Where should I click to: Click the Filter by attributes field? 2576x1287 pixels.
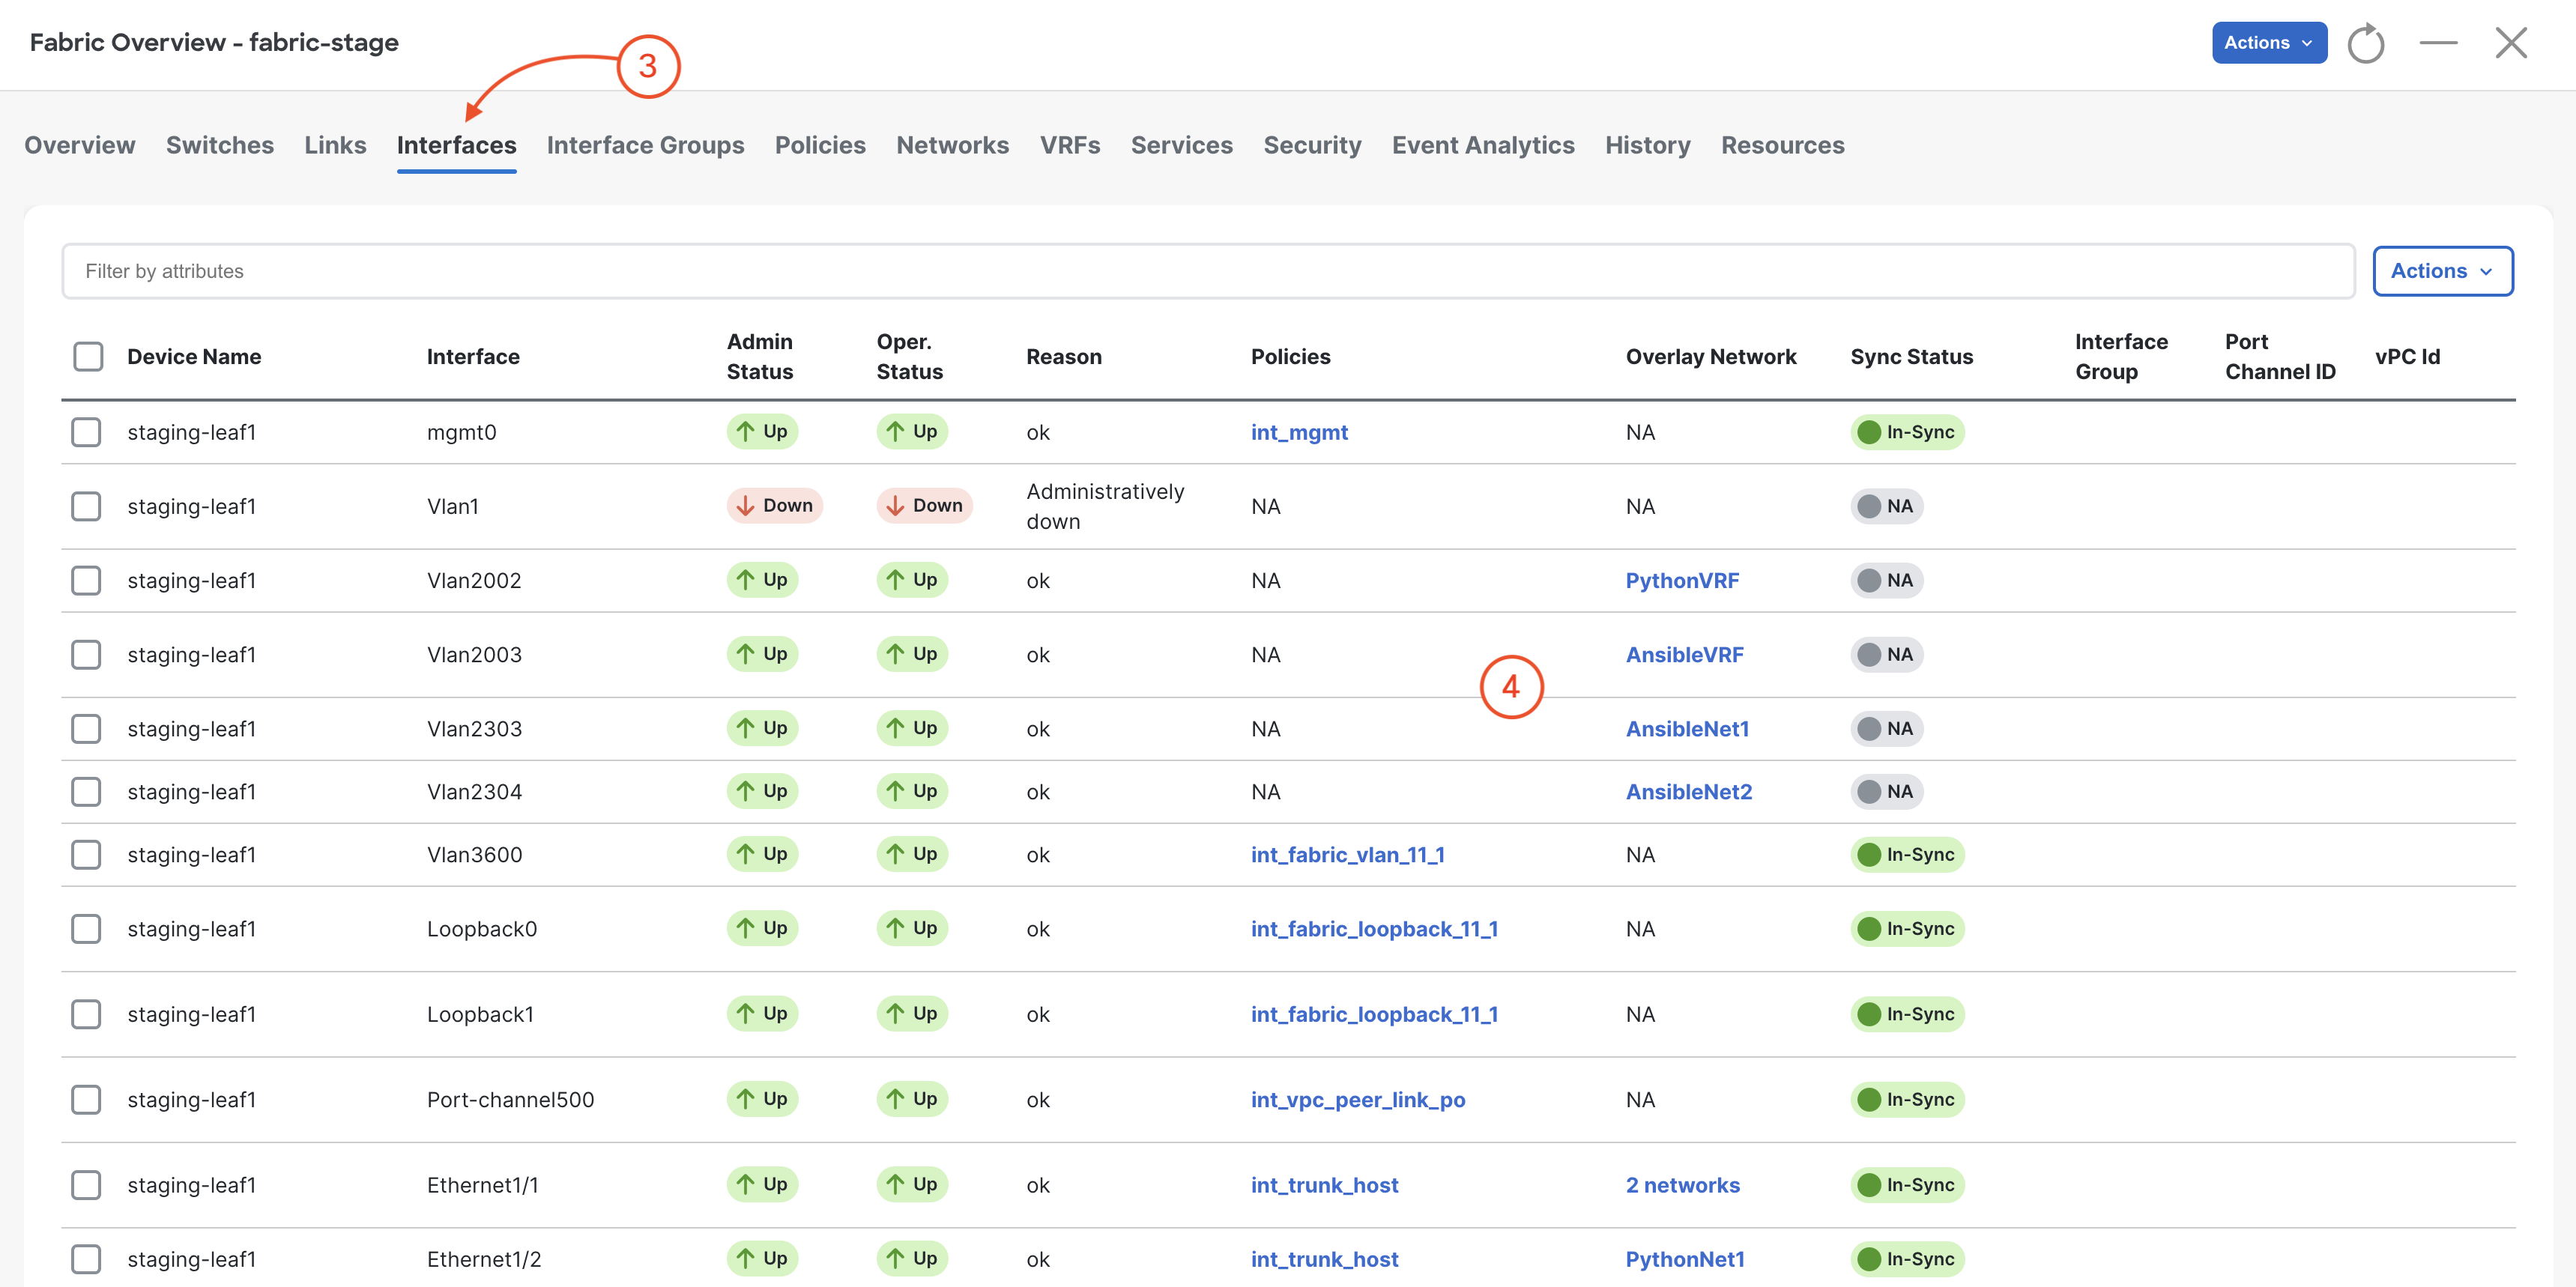[1208, 271]
